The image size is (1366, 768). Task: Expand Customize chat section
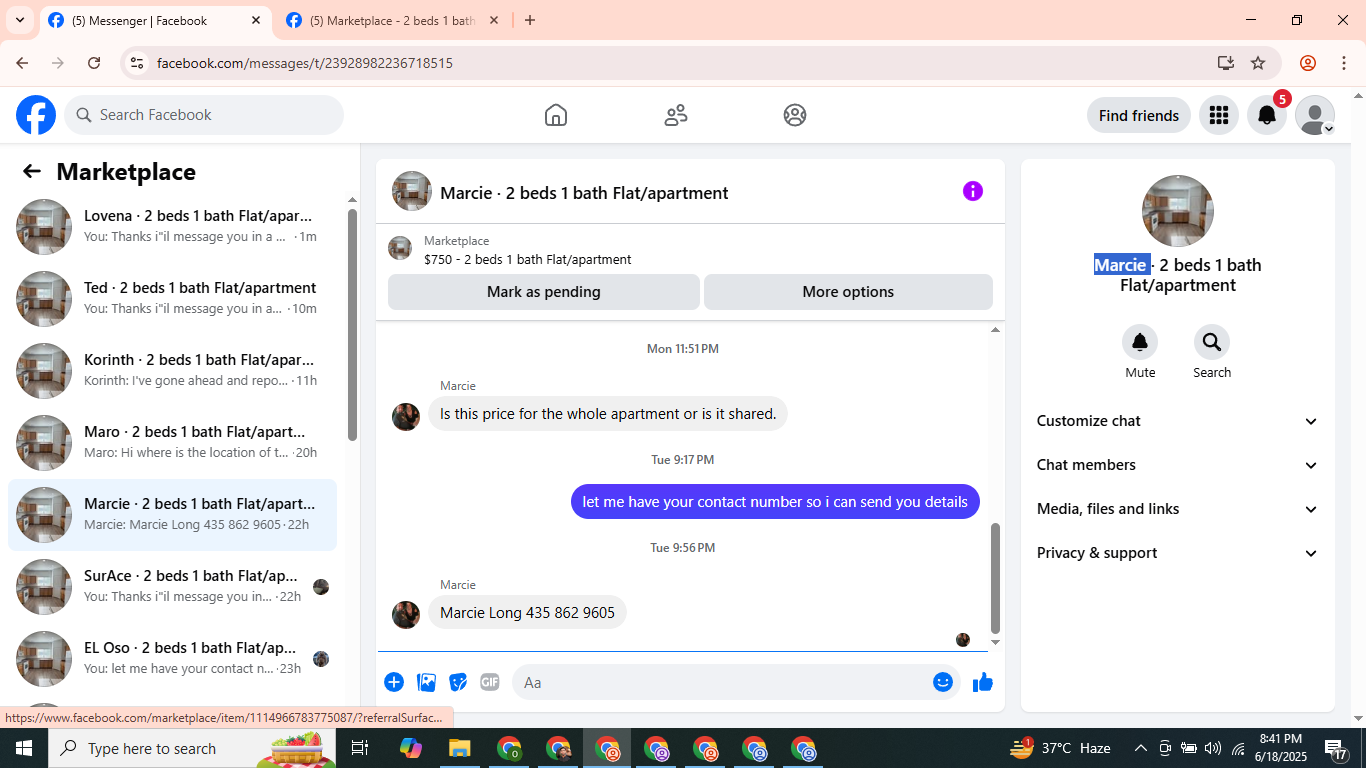click(1178, 421)
